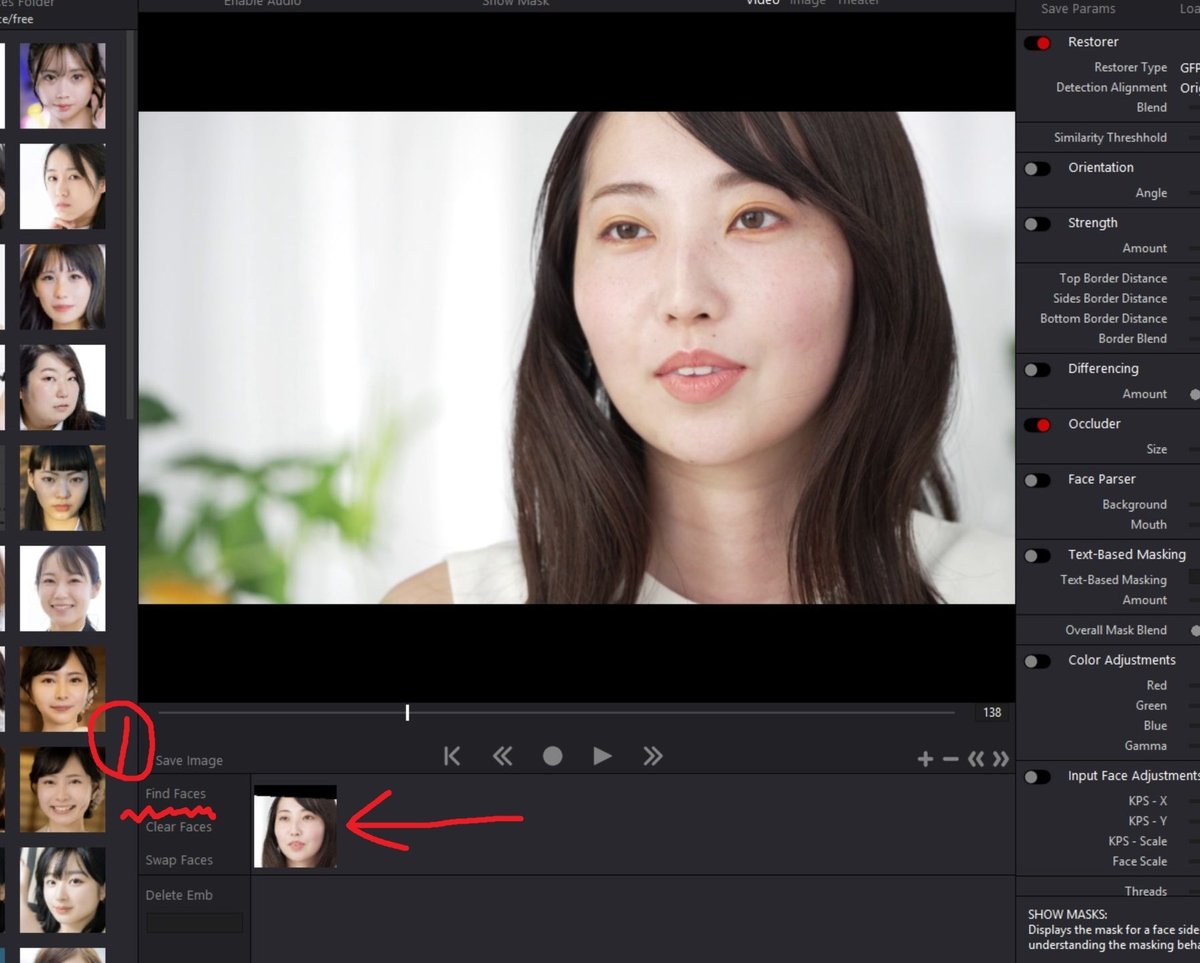Enable the Orientation toggle
Screen dimensions: 1200x963
pos(1037,168)
